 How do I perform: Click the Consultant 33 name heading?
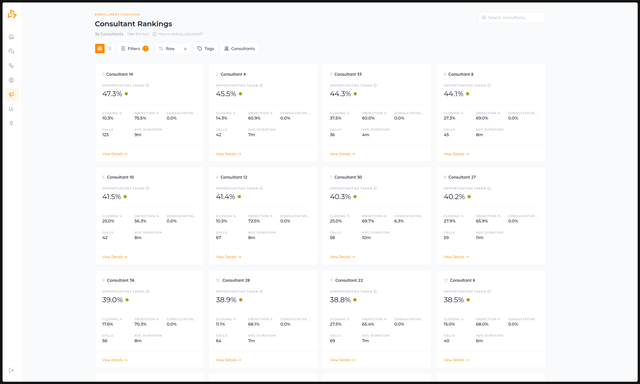click(x=348, y=74)
